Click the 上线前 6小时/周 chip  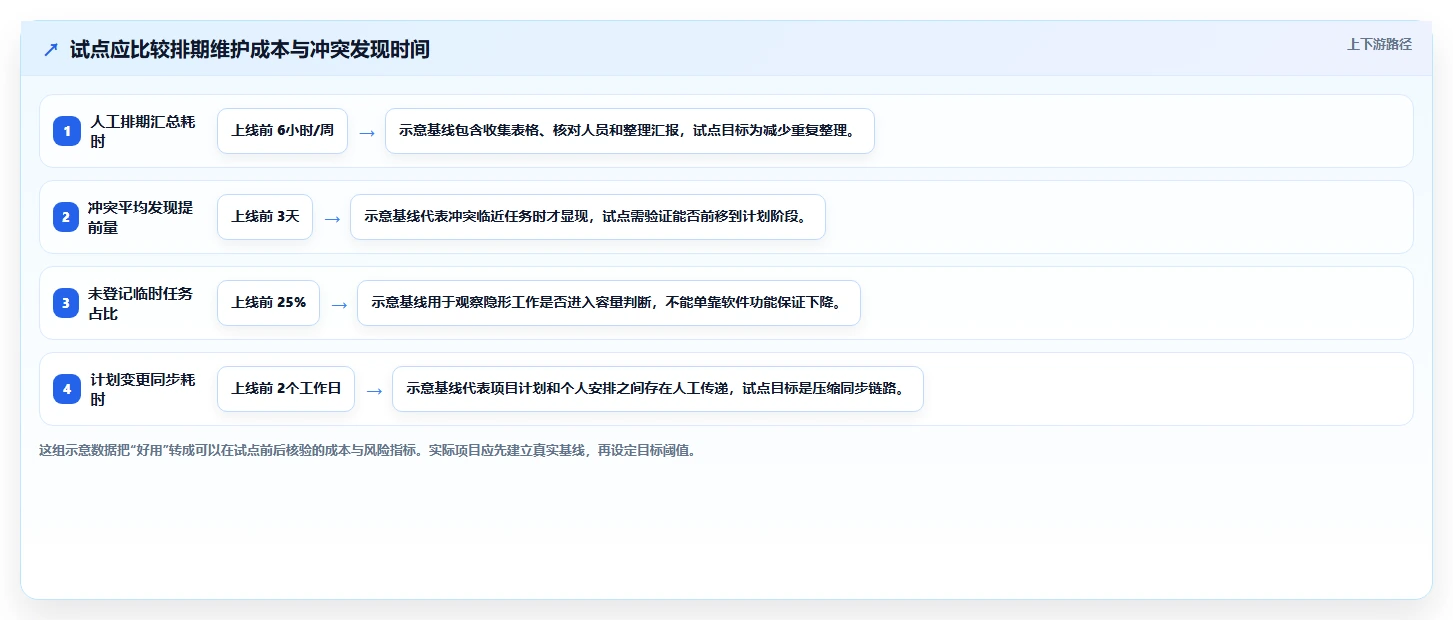tap(282, 131)
